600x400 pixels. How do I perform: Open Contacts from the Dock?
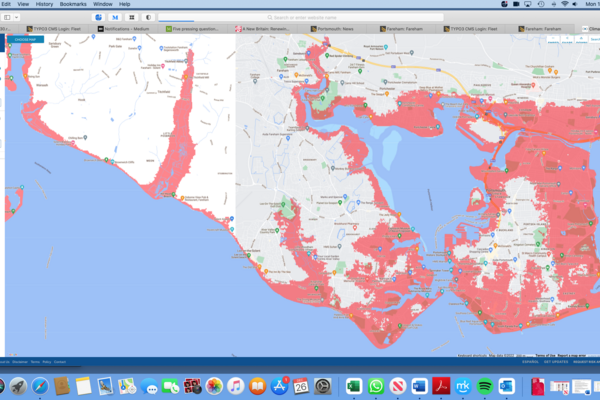coord(62,386)
